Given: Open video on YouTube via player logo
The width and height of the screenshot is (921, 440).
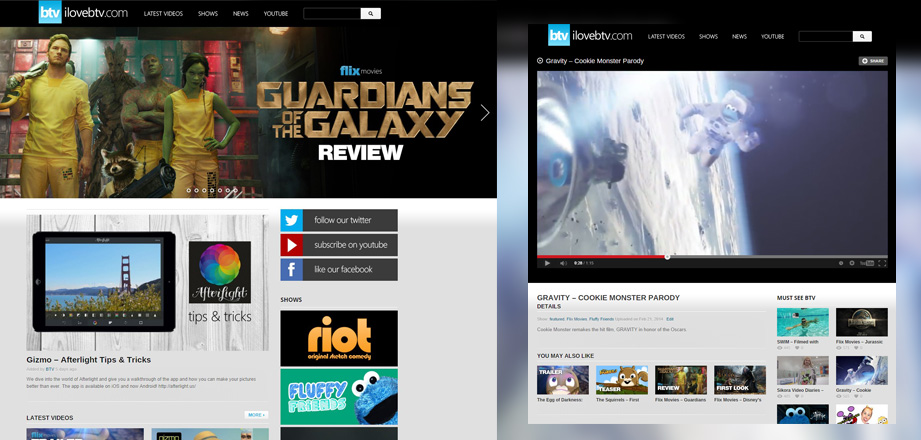Looking at the screenshot, I should point(866,263).
